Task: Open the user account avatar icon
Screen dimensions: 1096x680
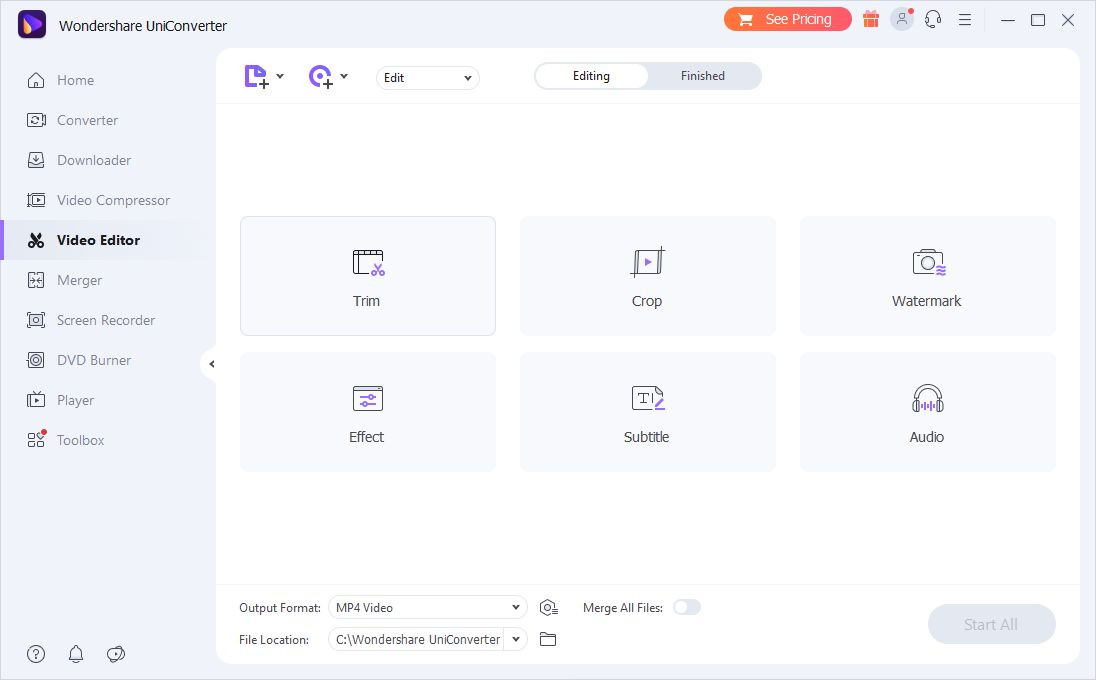Action: pyautogui.click(x=902, y=20)
